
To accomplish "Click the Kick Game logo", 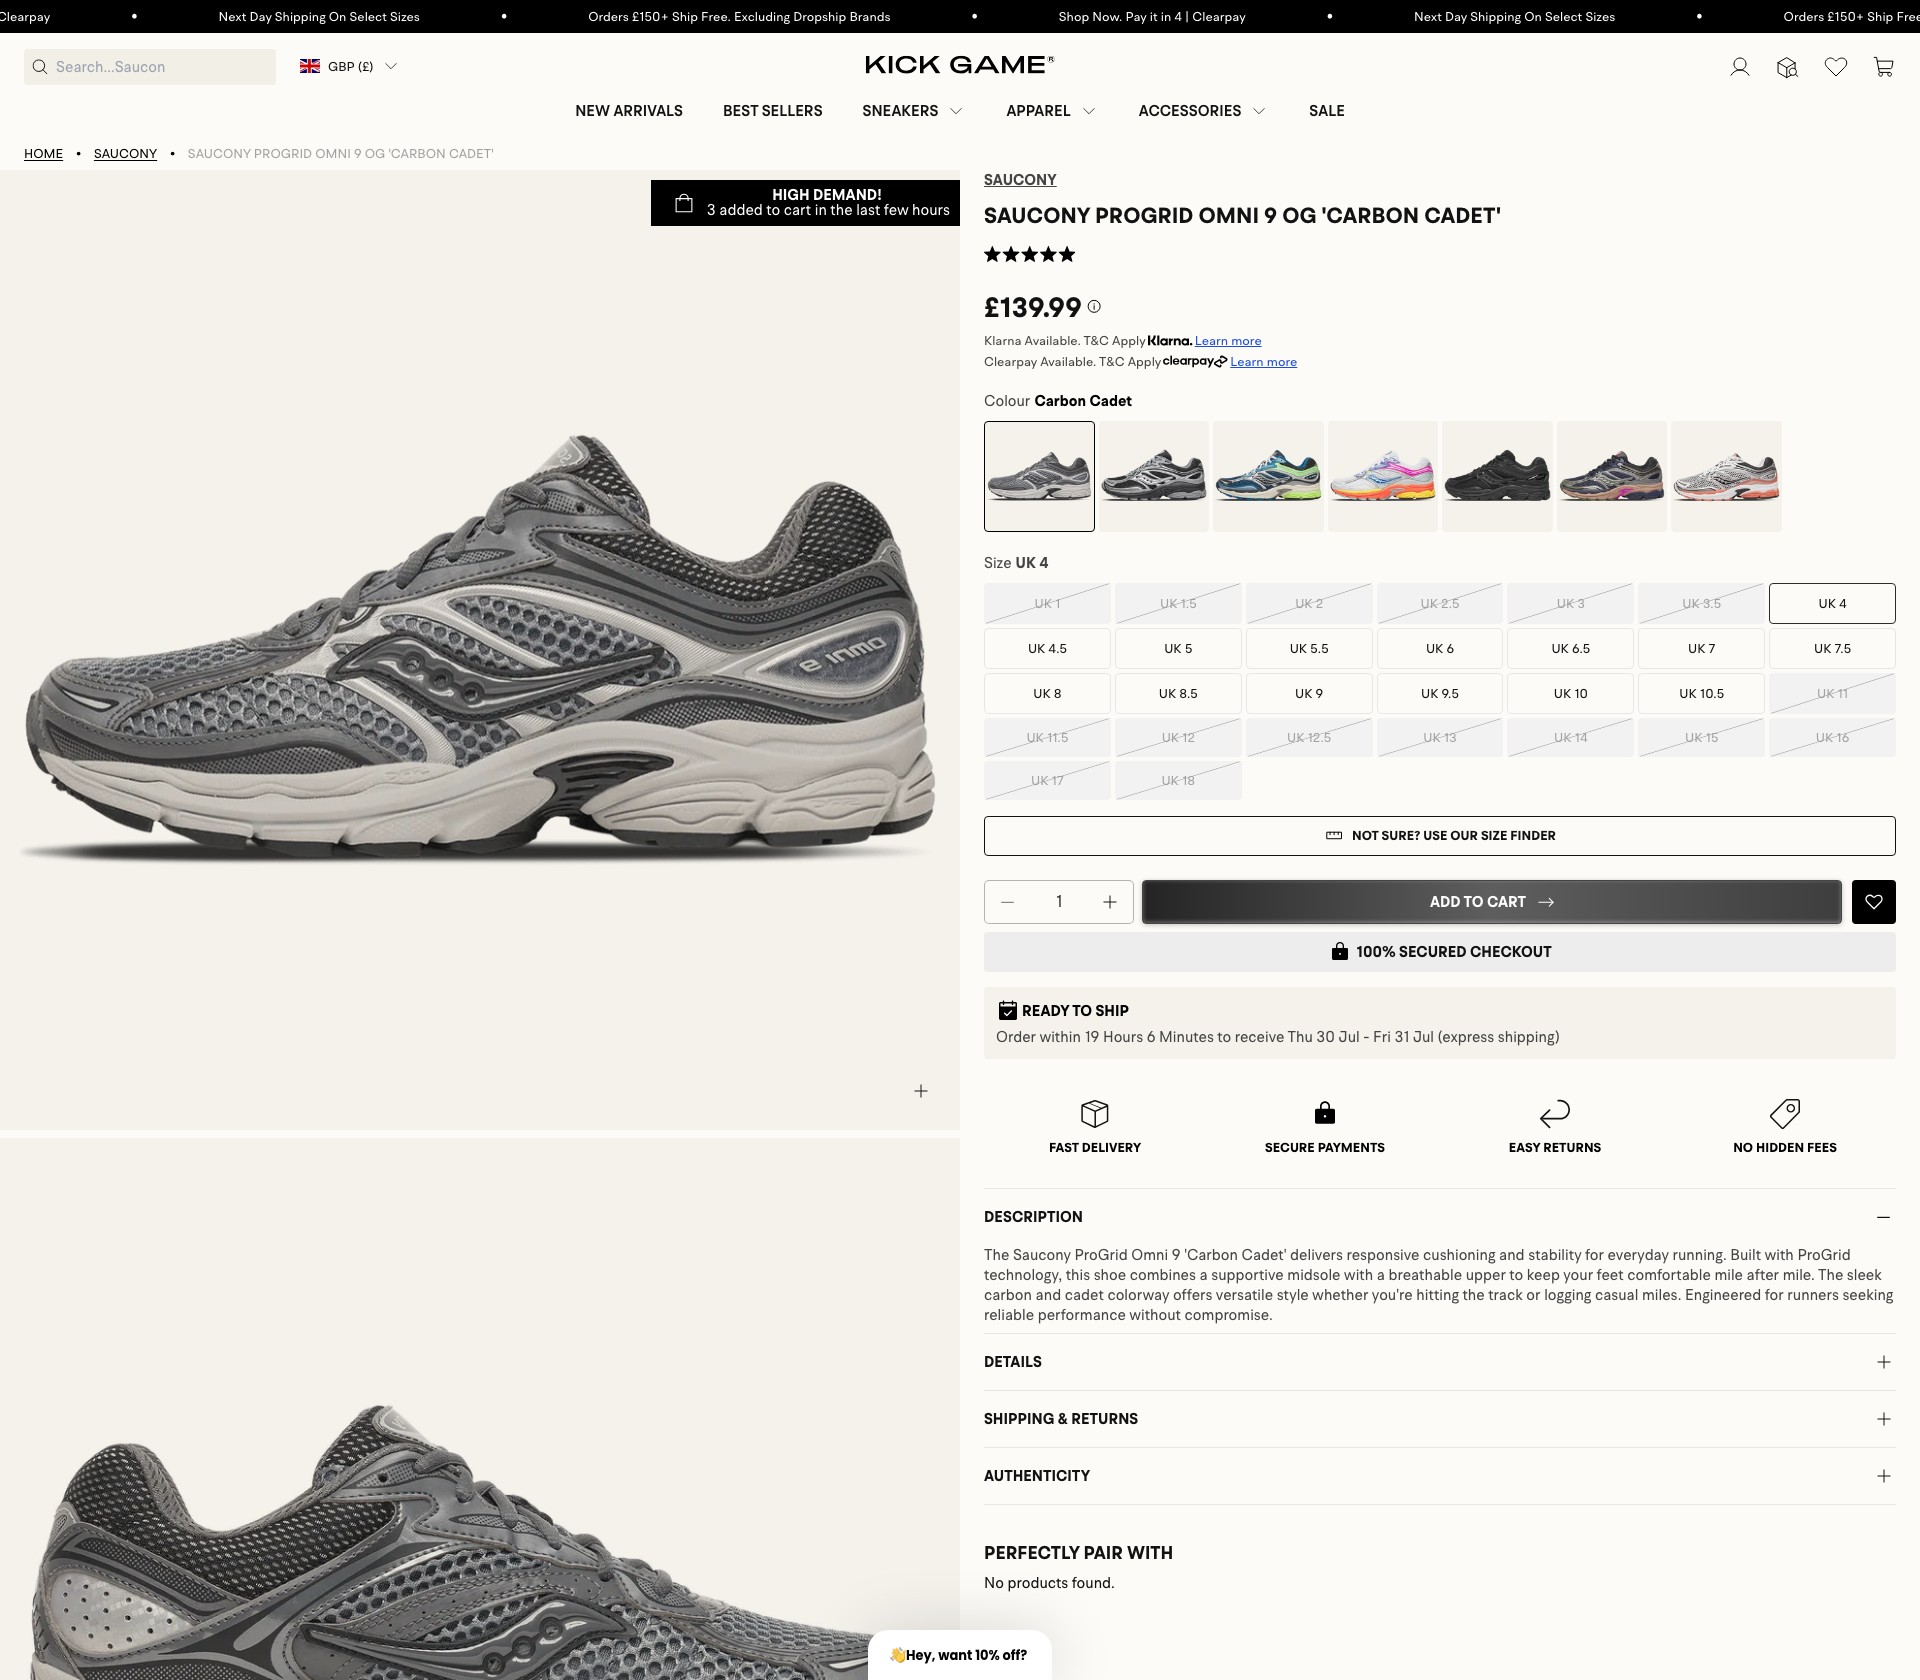I will 959,65.
